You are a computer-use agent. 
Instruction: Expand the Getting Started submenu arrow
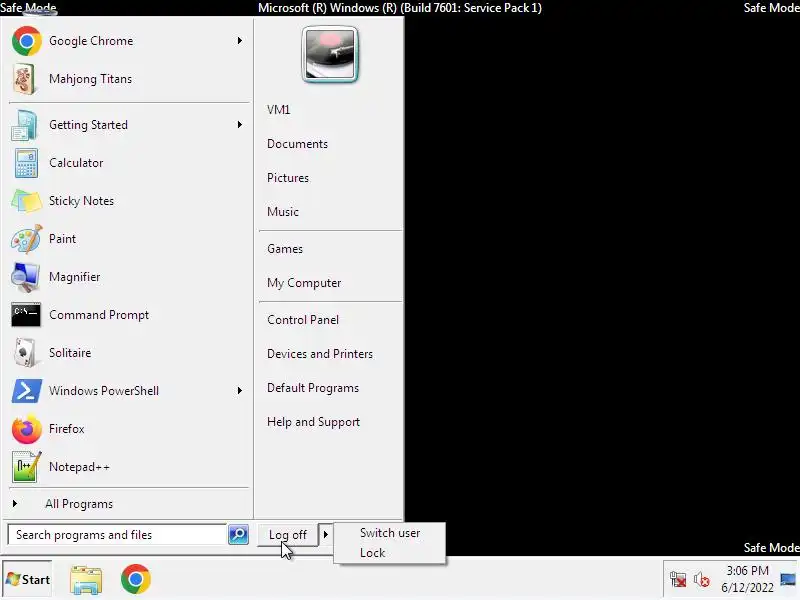pyautogui.click(x=240, y=125)
